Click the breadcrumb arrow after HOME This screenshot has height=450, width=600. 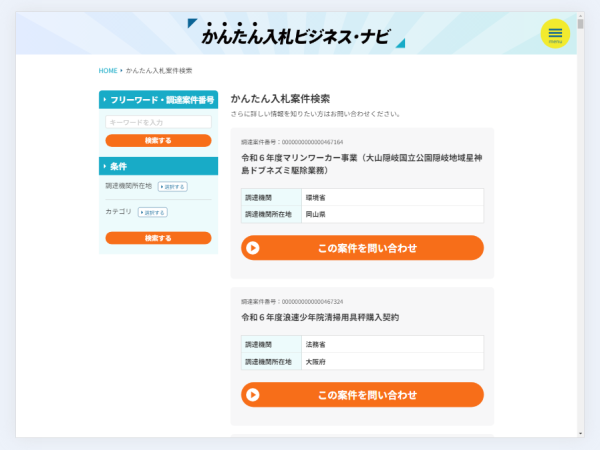pos(121,71)
